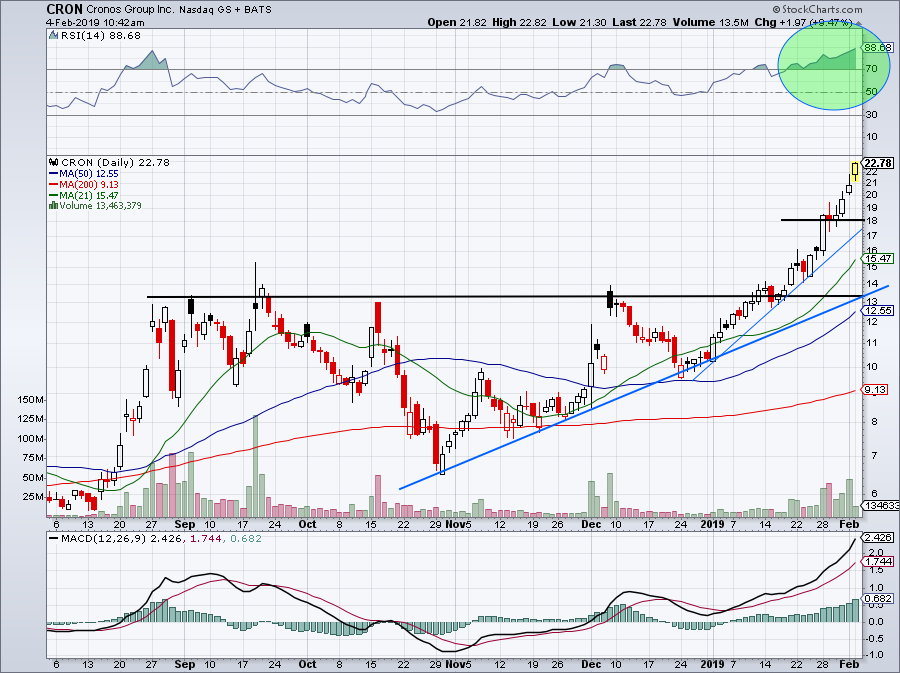Click the 88.68 RSI value tag on right axis

coord(878,48)
